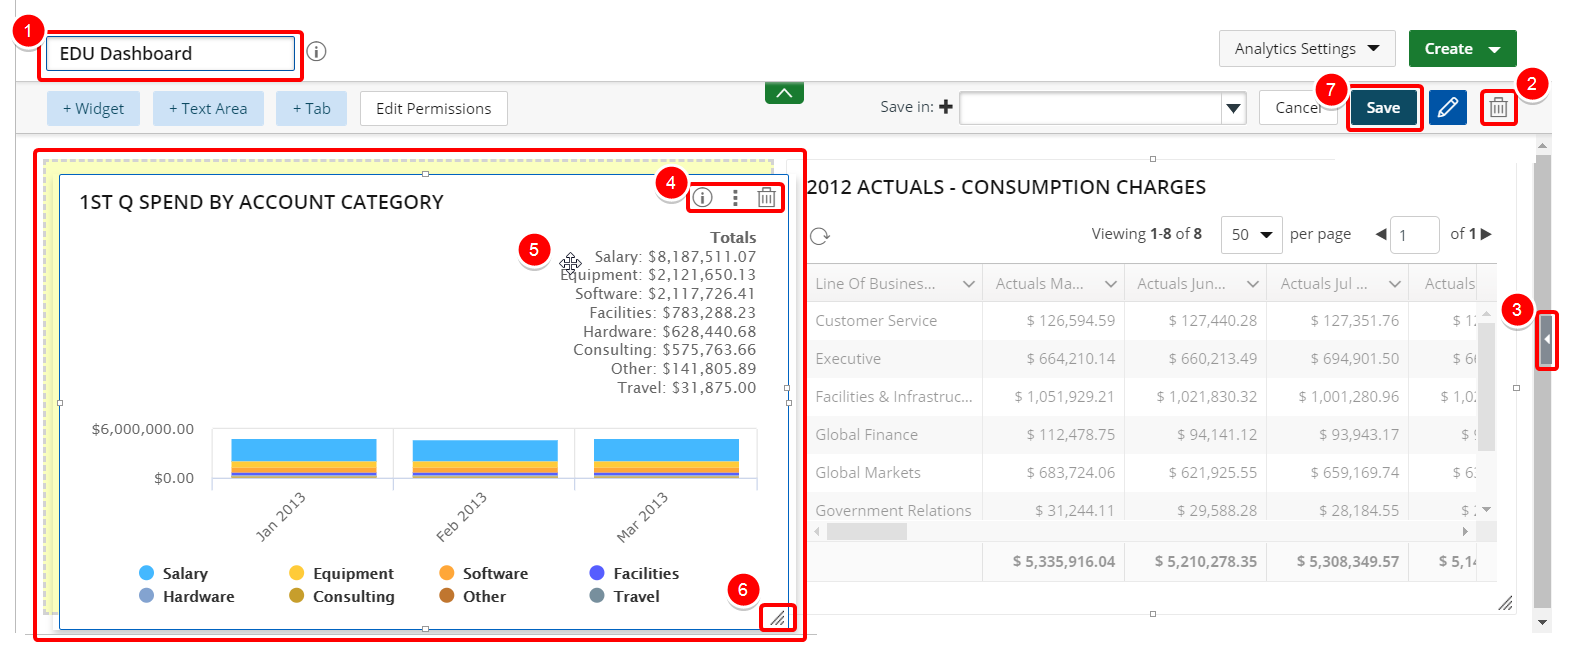This screenshot has width=1571, height=656.
Task: Click the Cancel button
Action: (x=1298, y=108)
